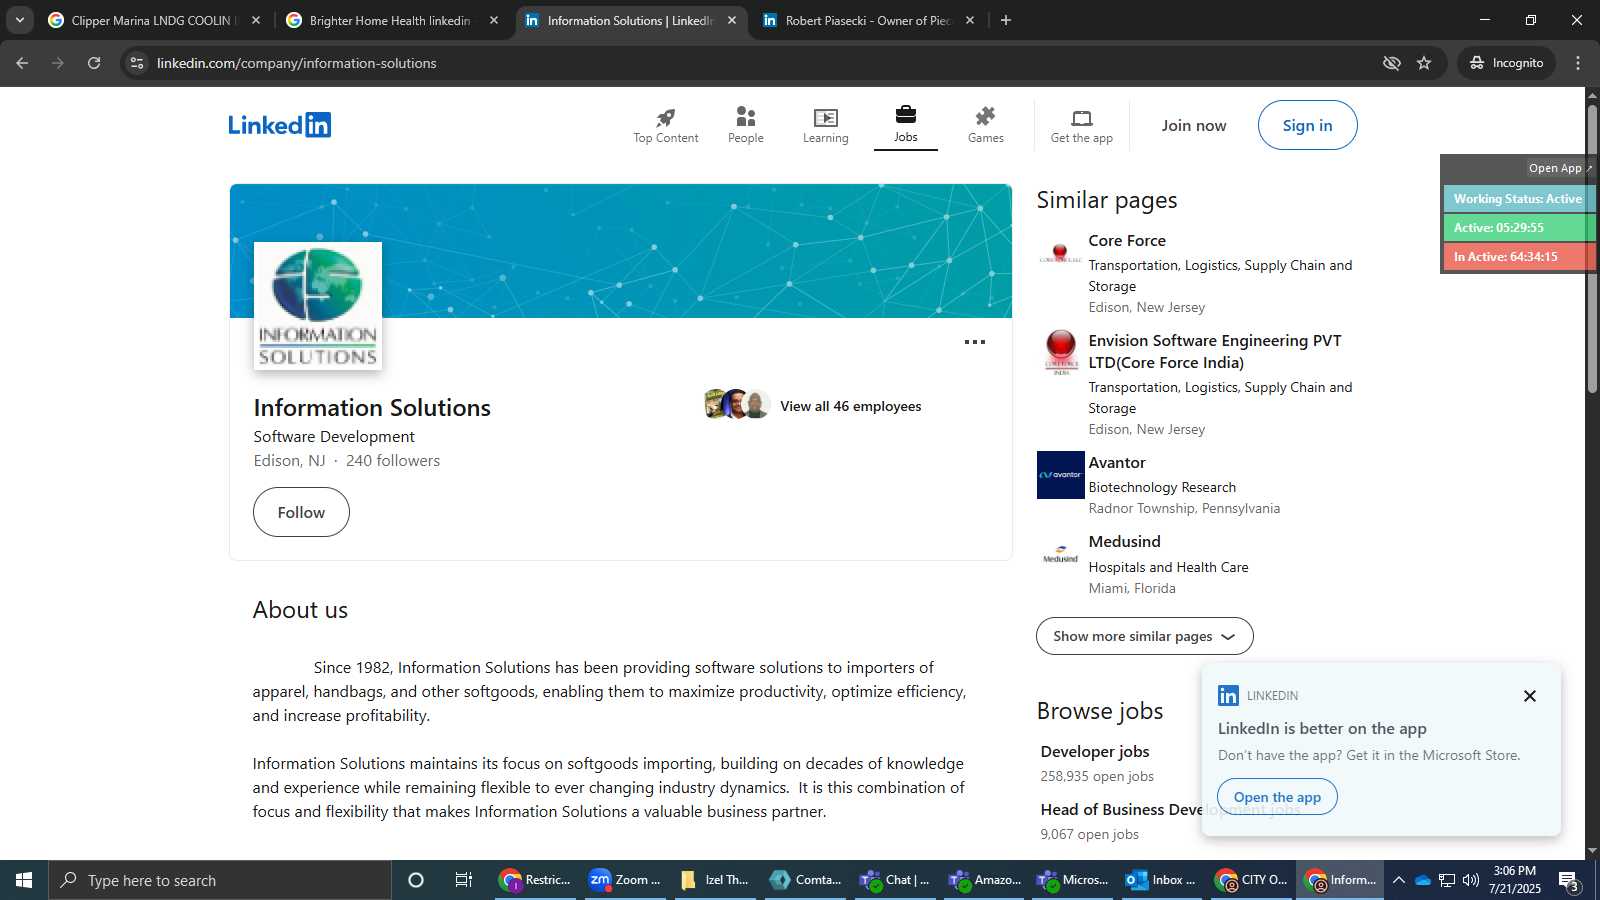Open Chrome's three-dot menu
The height and width of the screenshot is (900, 1600).
point(1578,63)
